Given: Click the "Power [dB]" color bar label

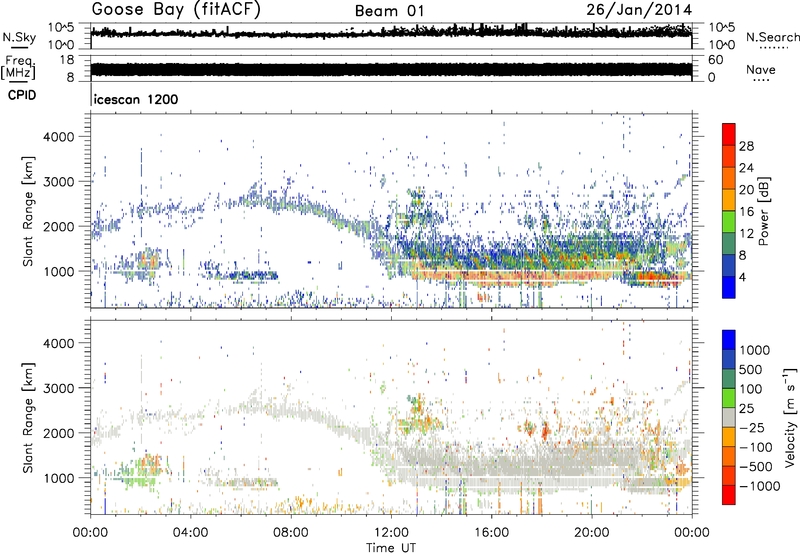Looking at the screenshot, I should pos(764,211).
